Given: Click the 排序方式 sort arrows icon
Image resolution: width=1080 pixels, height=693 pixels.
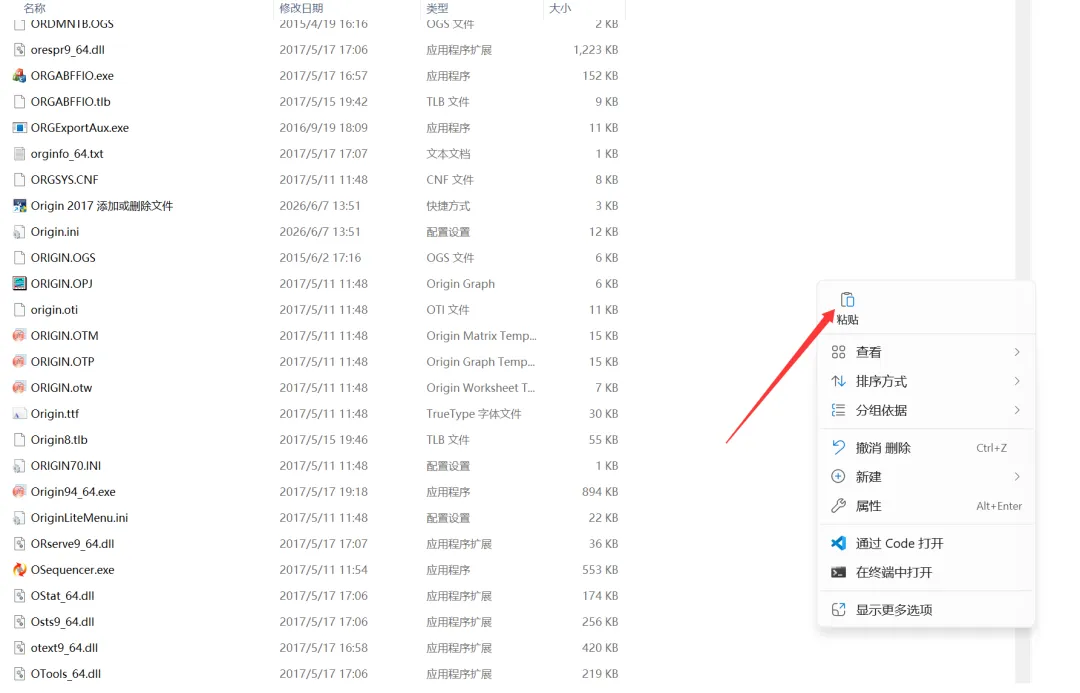Looking at the screenshot, I should click(x=838, y=381).
